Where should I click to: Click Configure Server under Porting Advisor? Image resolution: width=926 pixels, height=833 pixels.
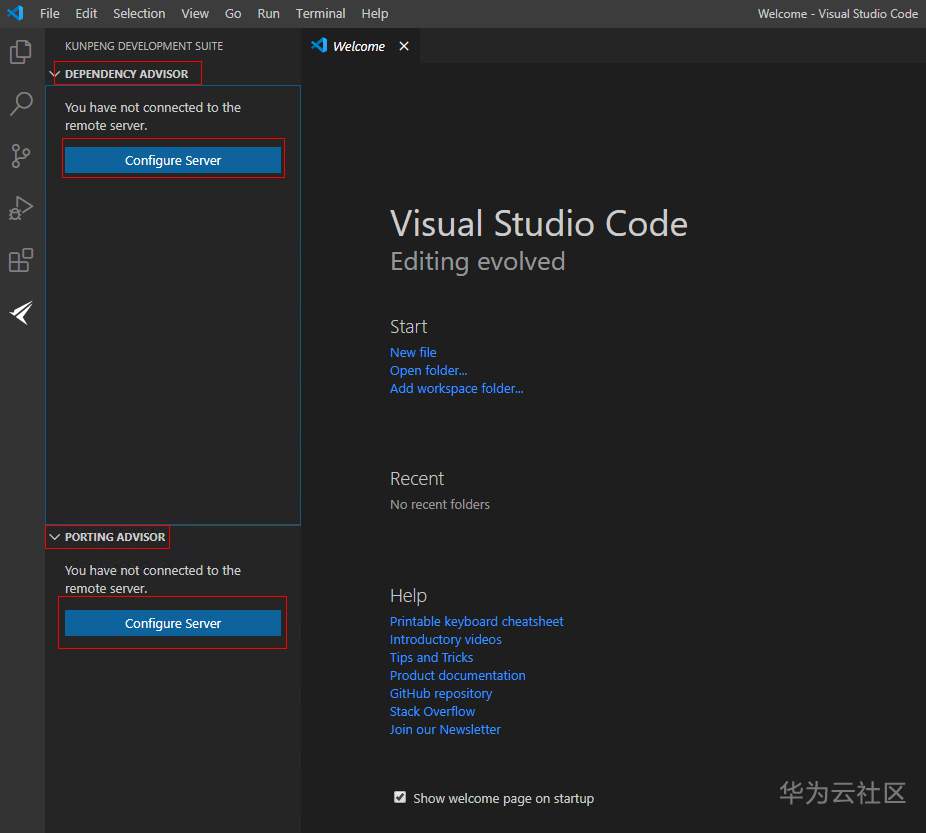coord(173,623)
